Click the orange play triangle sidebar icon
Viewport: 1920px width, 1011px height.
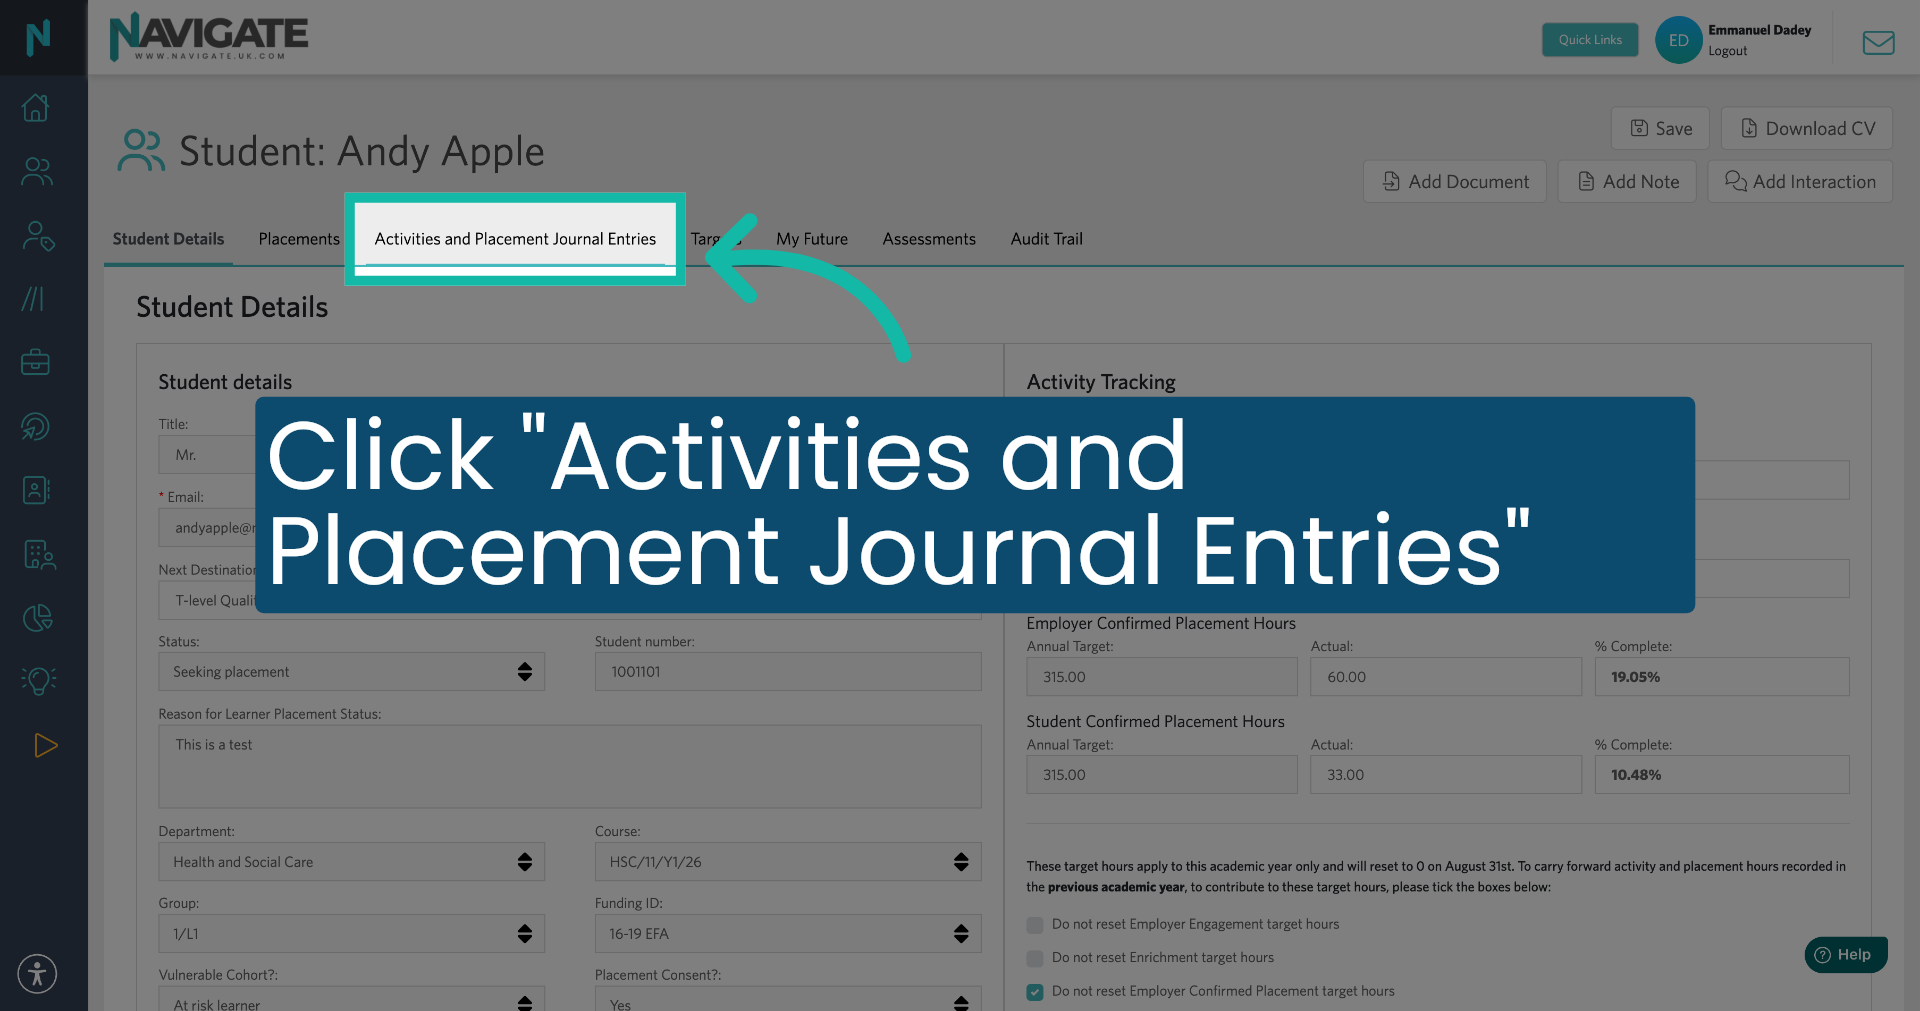tap(44, 745)
